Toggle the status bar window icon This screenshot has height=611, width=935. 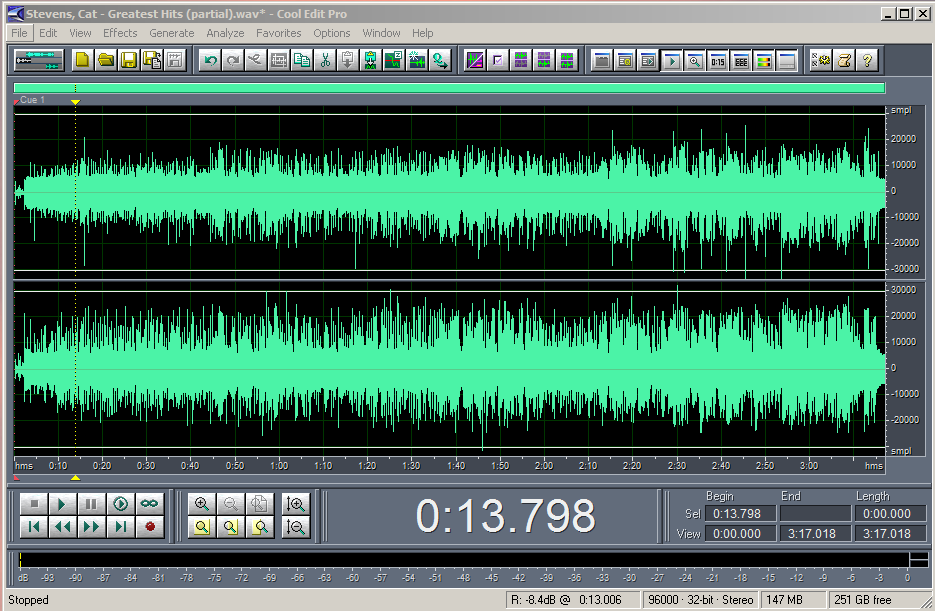point(787,60)
